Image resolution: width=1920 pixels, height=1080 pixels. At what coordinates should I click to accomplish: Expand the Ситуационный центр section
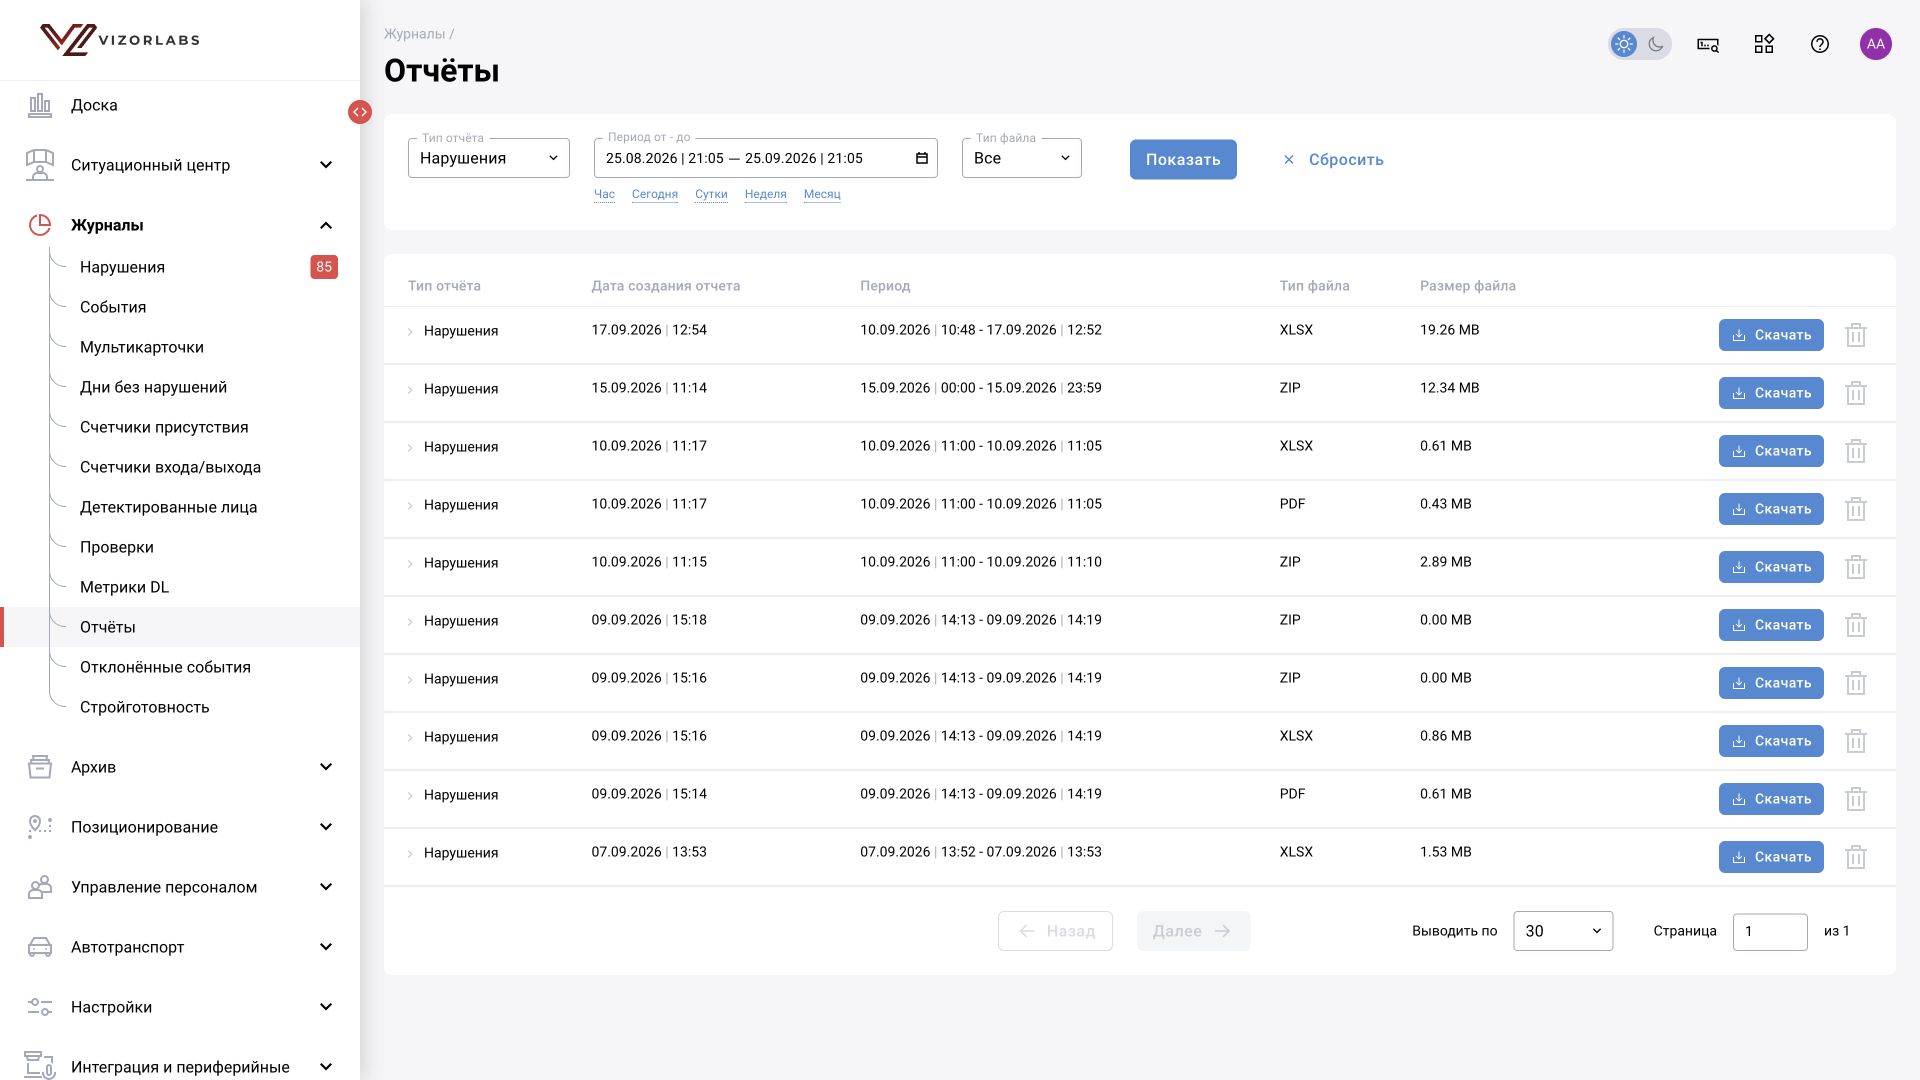(x=326, y=165)
